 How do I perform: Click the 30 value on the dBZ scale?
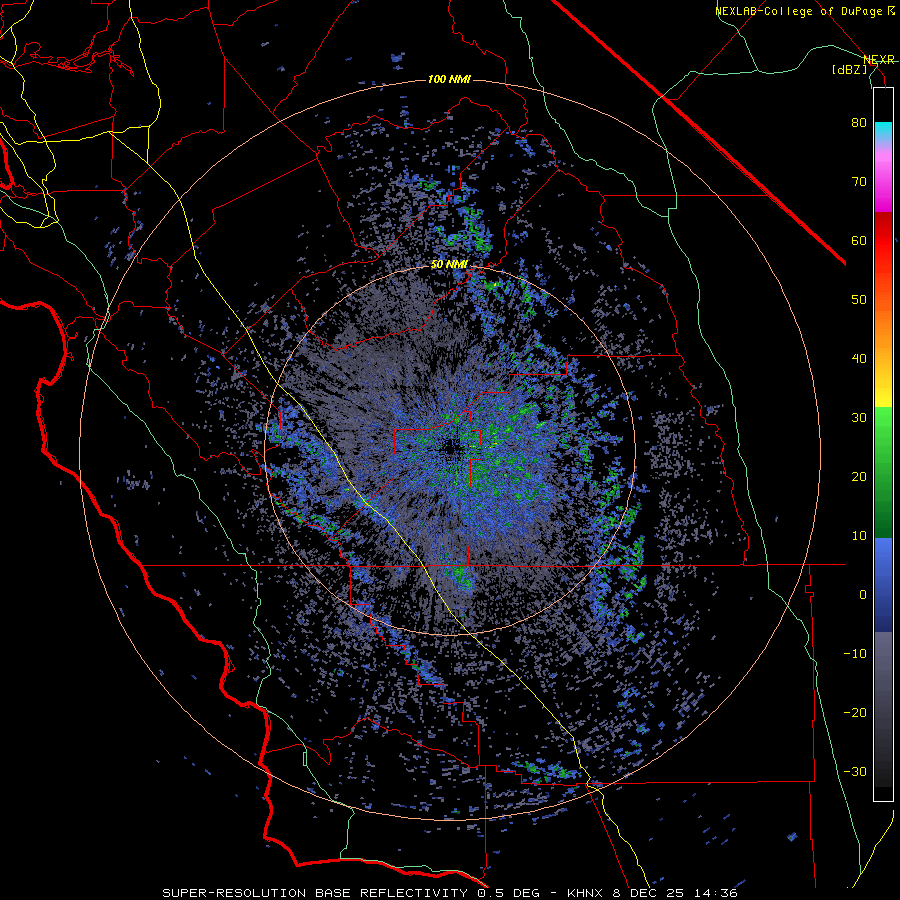(x=859, y=418)
